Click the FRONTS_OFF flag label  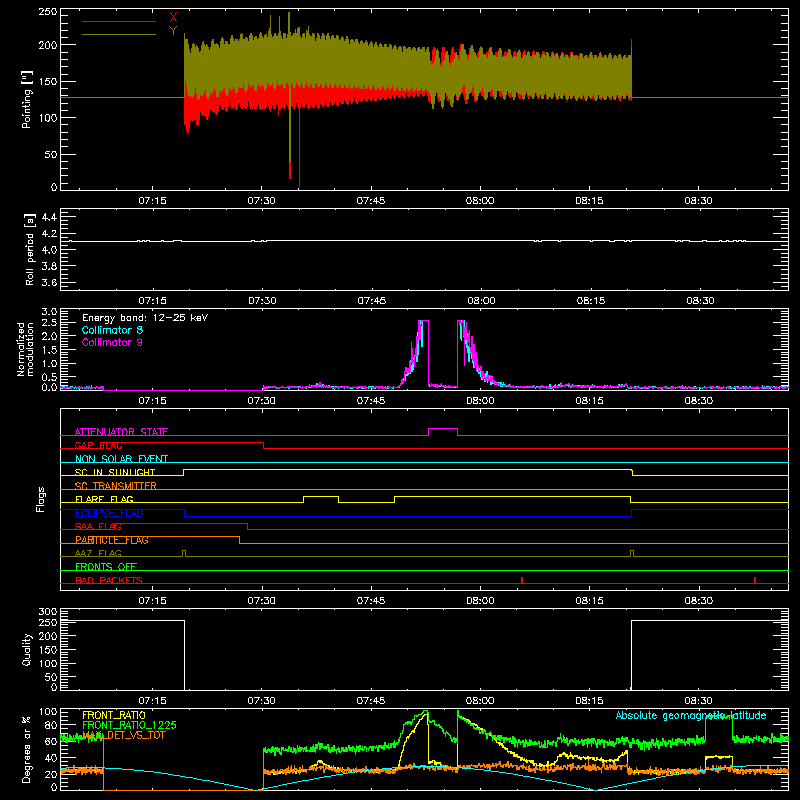pos(106,567)
